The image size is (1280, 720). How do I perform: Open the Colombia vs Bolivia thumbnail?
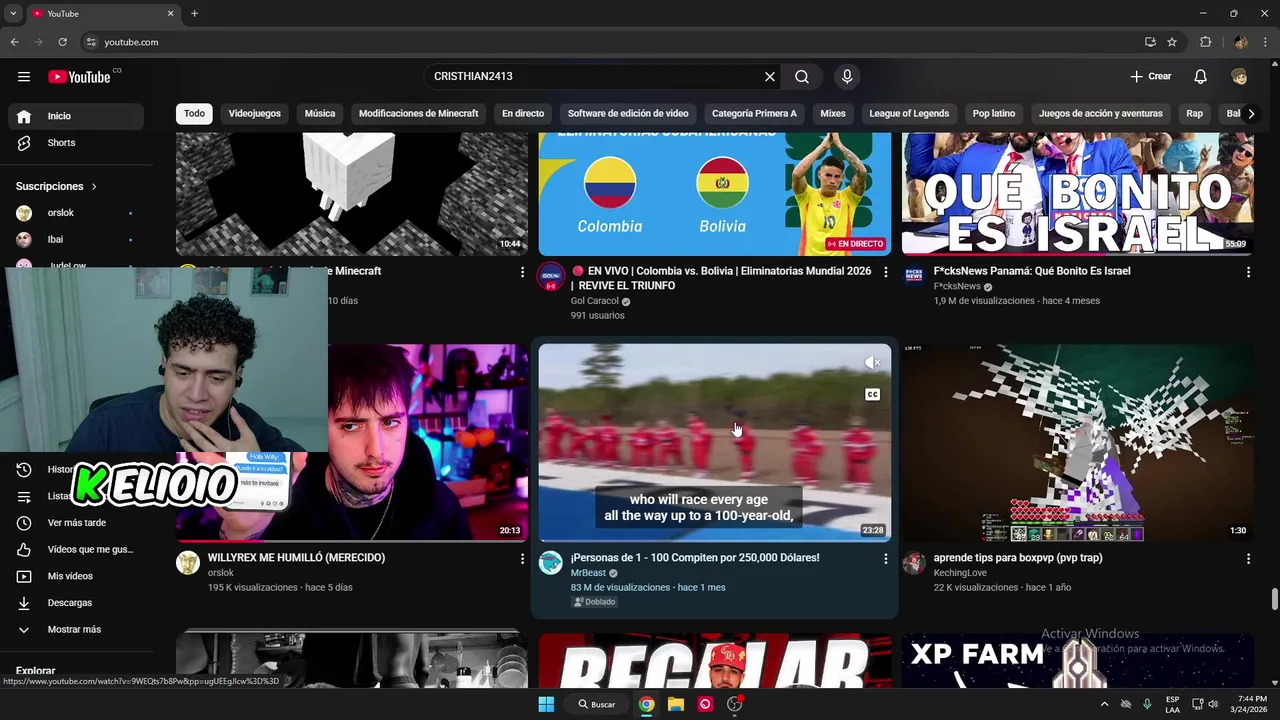click(x=715, y=194)
